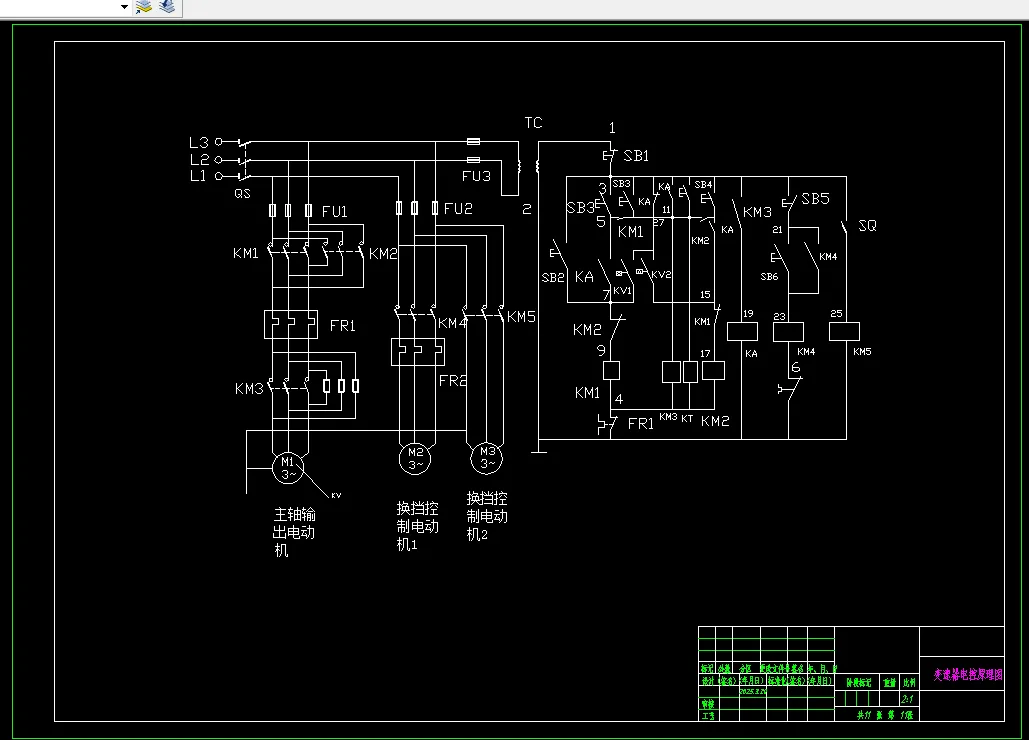This screenshot has width=1029, height=740.
Task: Click the M2 motor symbol
Action: 415,458
